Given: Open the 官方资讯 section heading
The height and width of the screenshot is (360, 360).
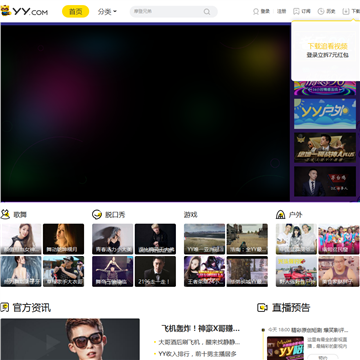Looking at the screenshot, I should coord(32,307).
